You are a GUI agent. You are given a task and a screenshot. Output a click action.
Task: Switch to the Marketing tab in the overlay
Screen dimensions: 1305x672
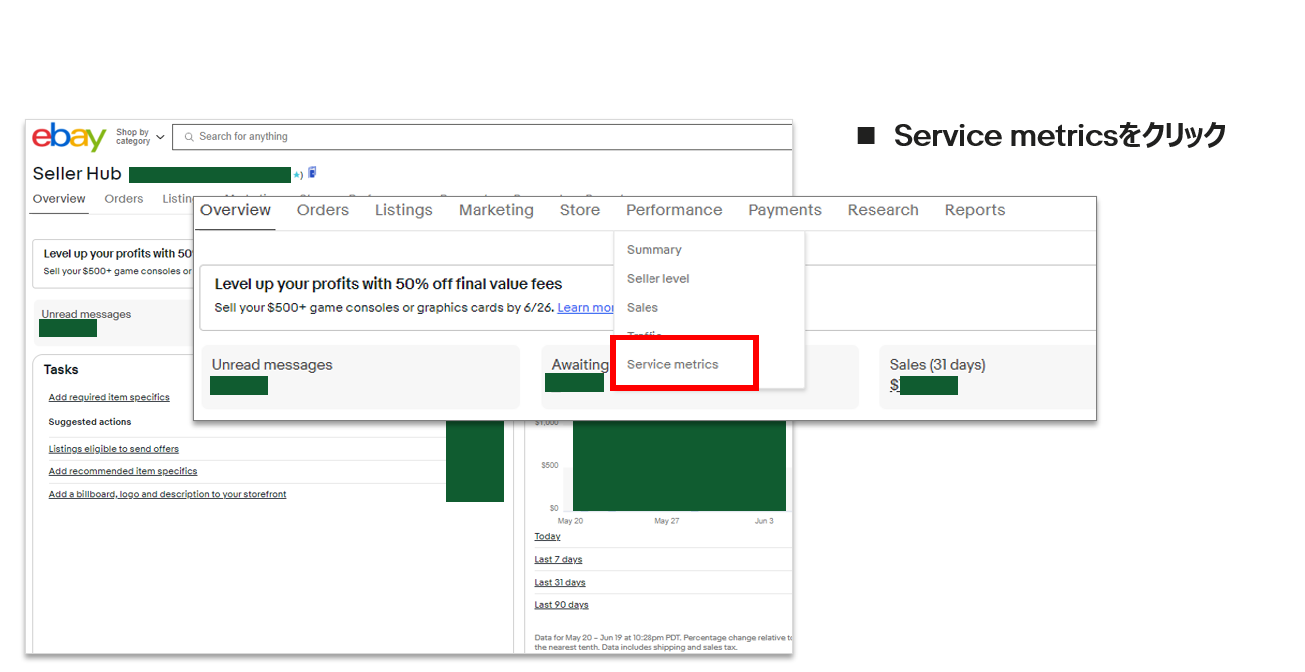click(496, 210)
